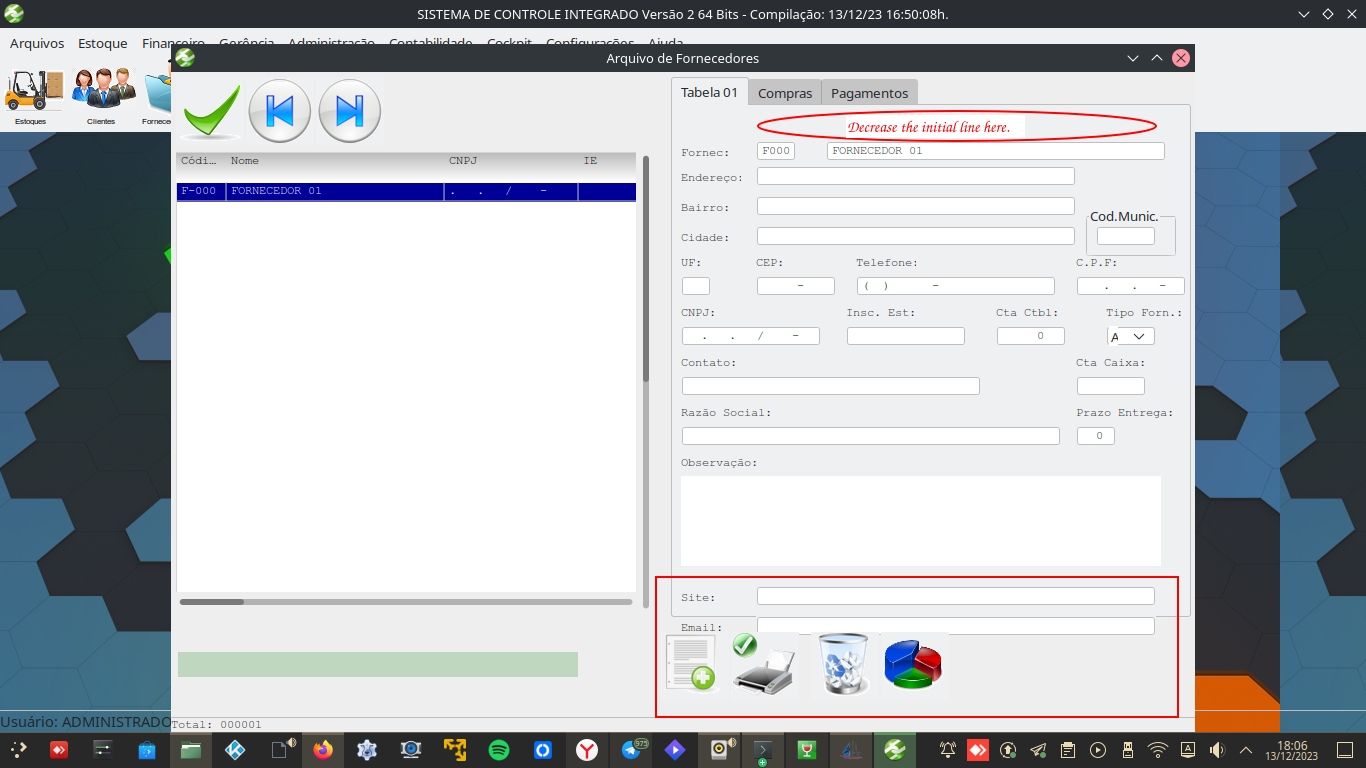This screenshot has height=768, width=1366.
Task: Open the Arquivo de Fornecedores window menu icon
Action: point(185,58)
